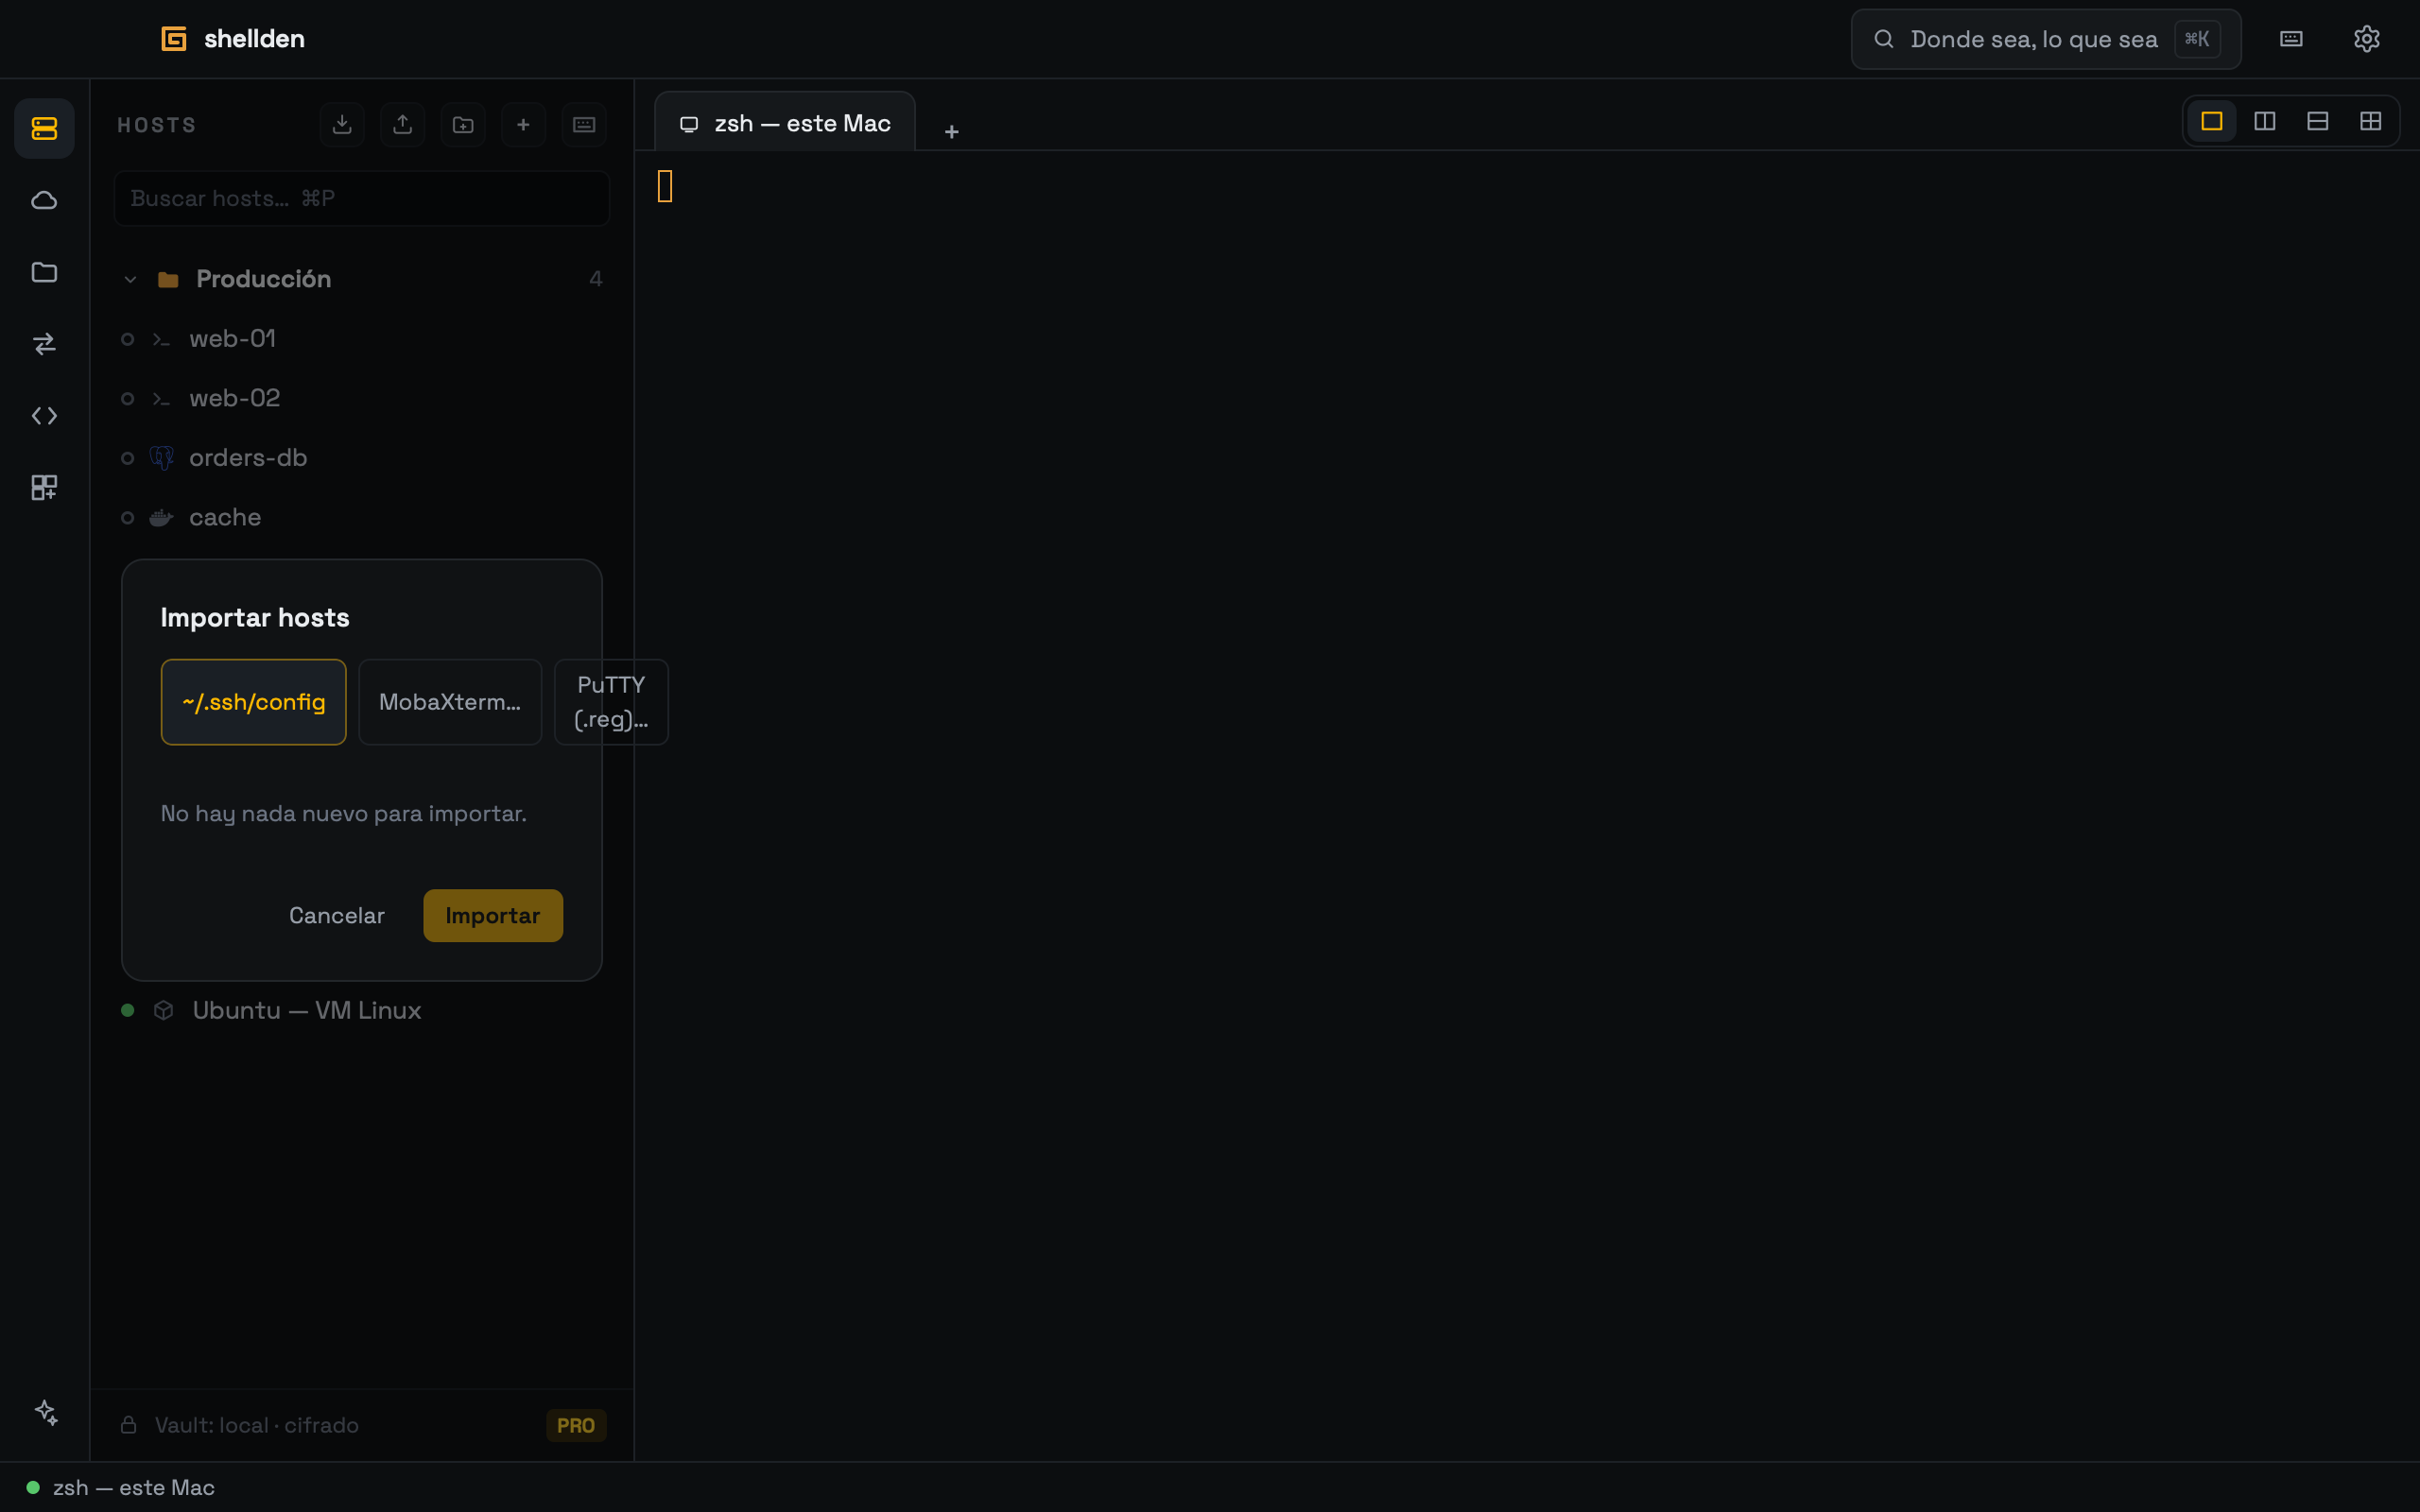
Task: Click the import hosts download icon
Action: click(342, 124)
